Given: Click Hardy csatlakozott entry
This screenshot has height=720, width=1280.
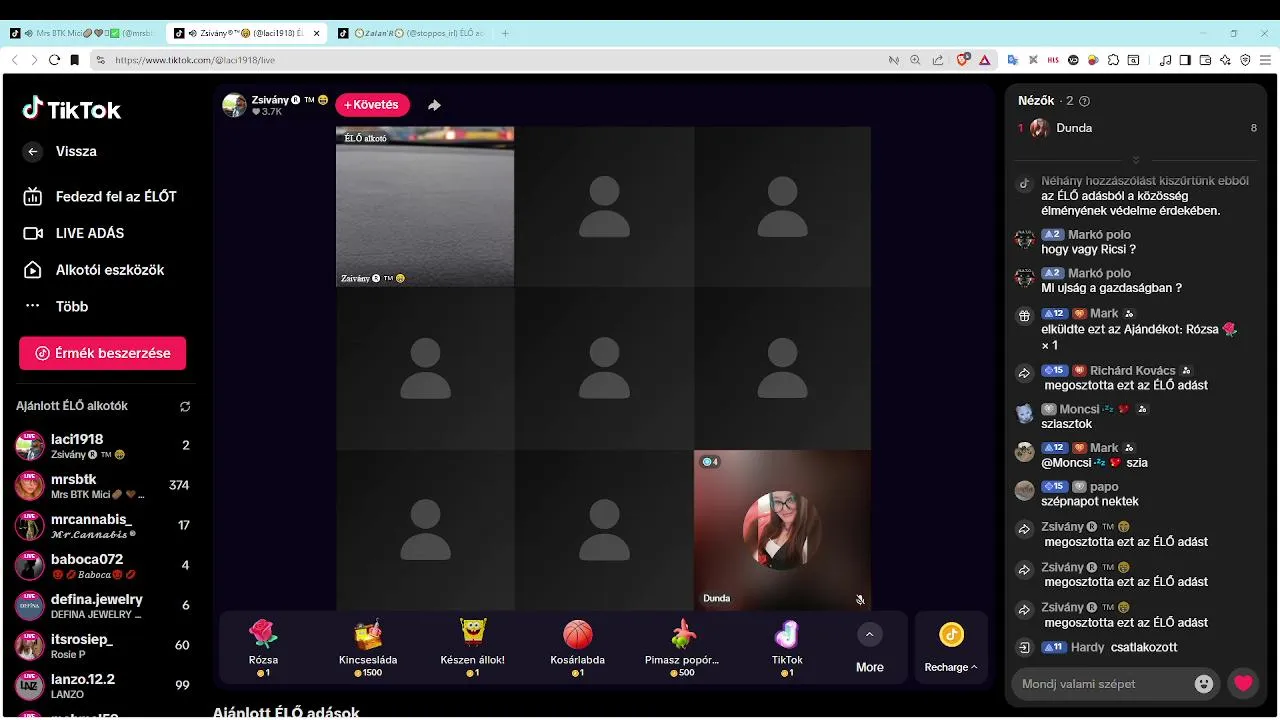Looking at the screenshot, I should 1110,648.
